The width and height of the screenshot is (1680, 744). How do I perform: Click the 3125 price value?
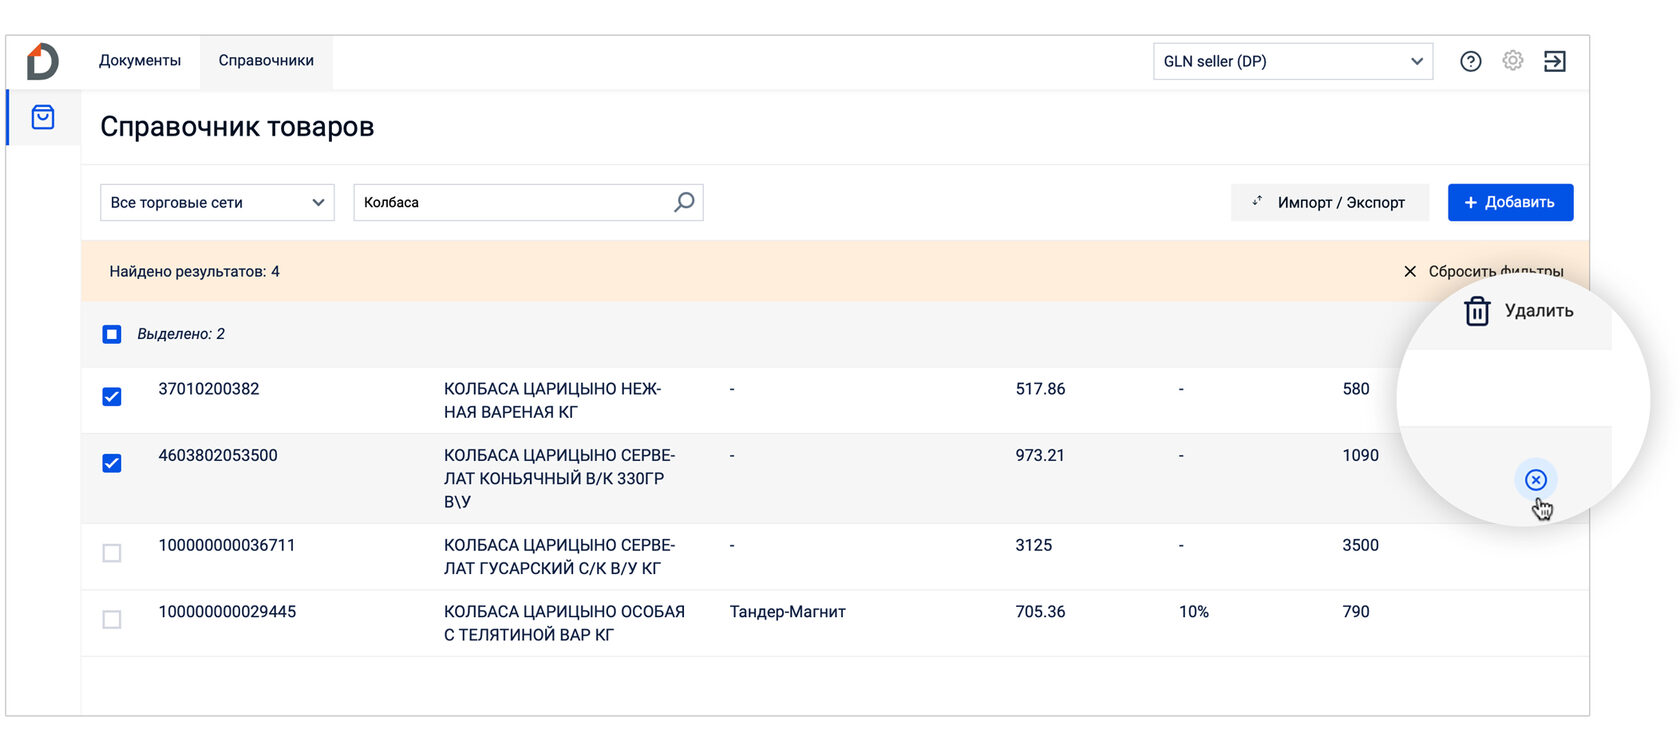tap(1034, 545)
